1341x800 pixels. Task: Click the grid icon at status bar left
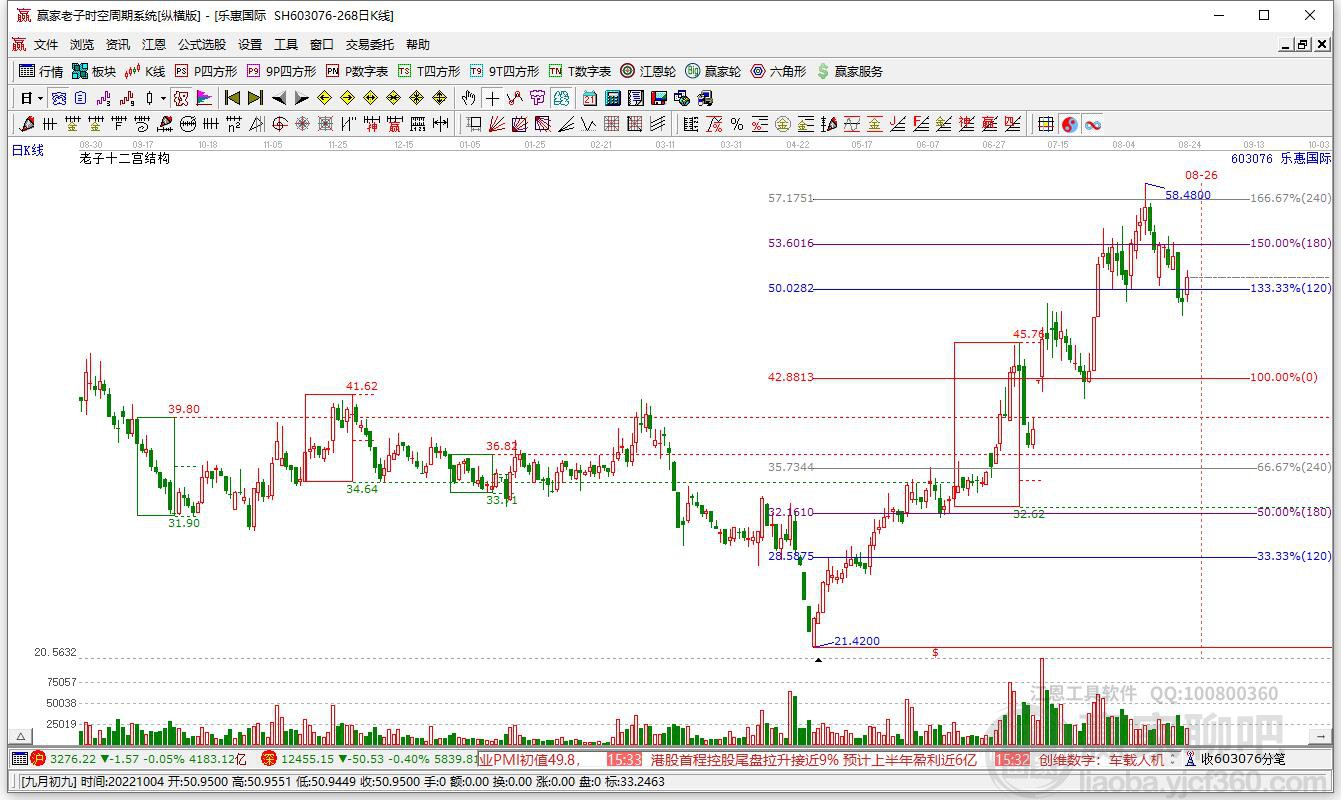pos(19,759)
